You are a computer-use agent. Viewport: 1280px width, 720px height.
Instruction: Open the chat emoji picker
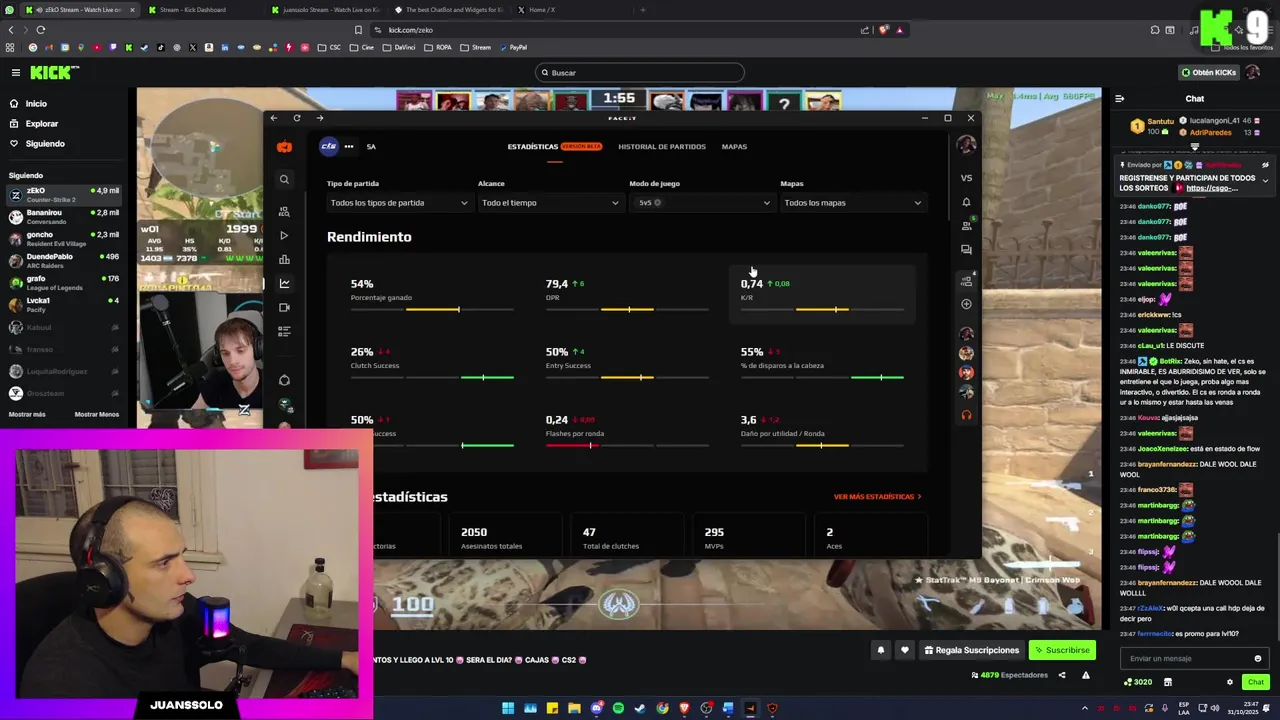(1258, 658)
